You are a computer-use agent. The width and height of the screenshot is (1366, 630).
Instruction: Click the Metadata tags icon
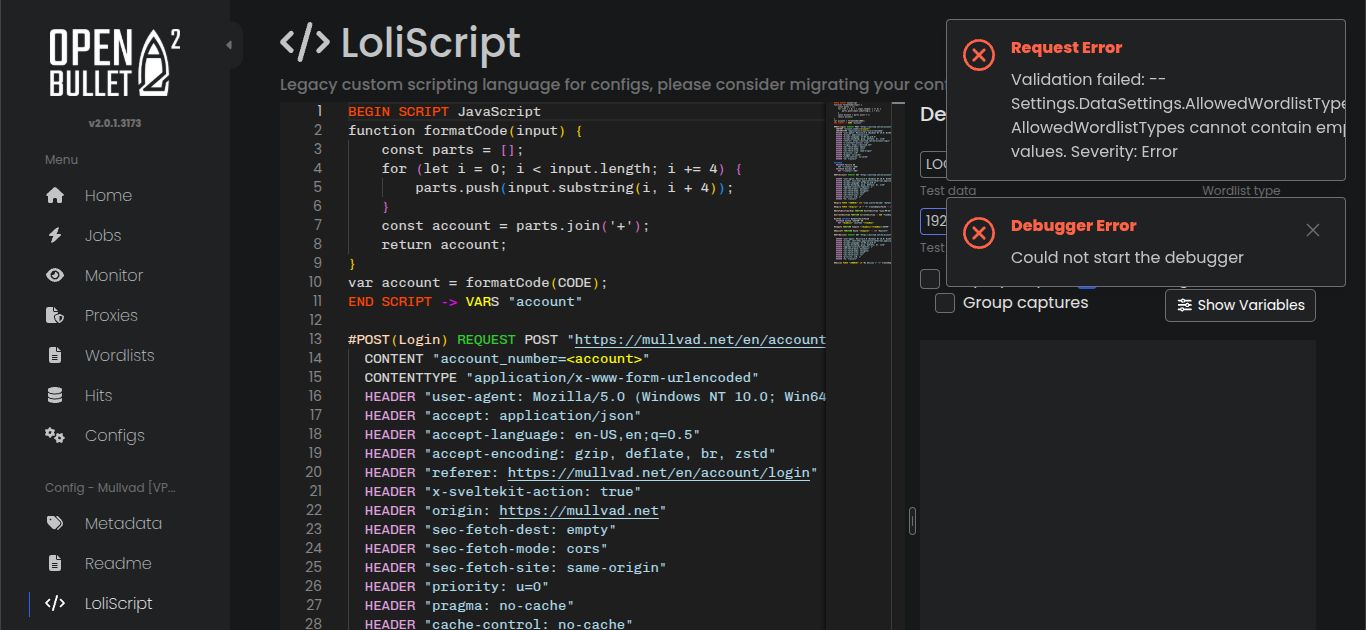[55, 523]
